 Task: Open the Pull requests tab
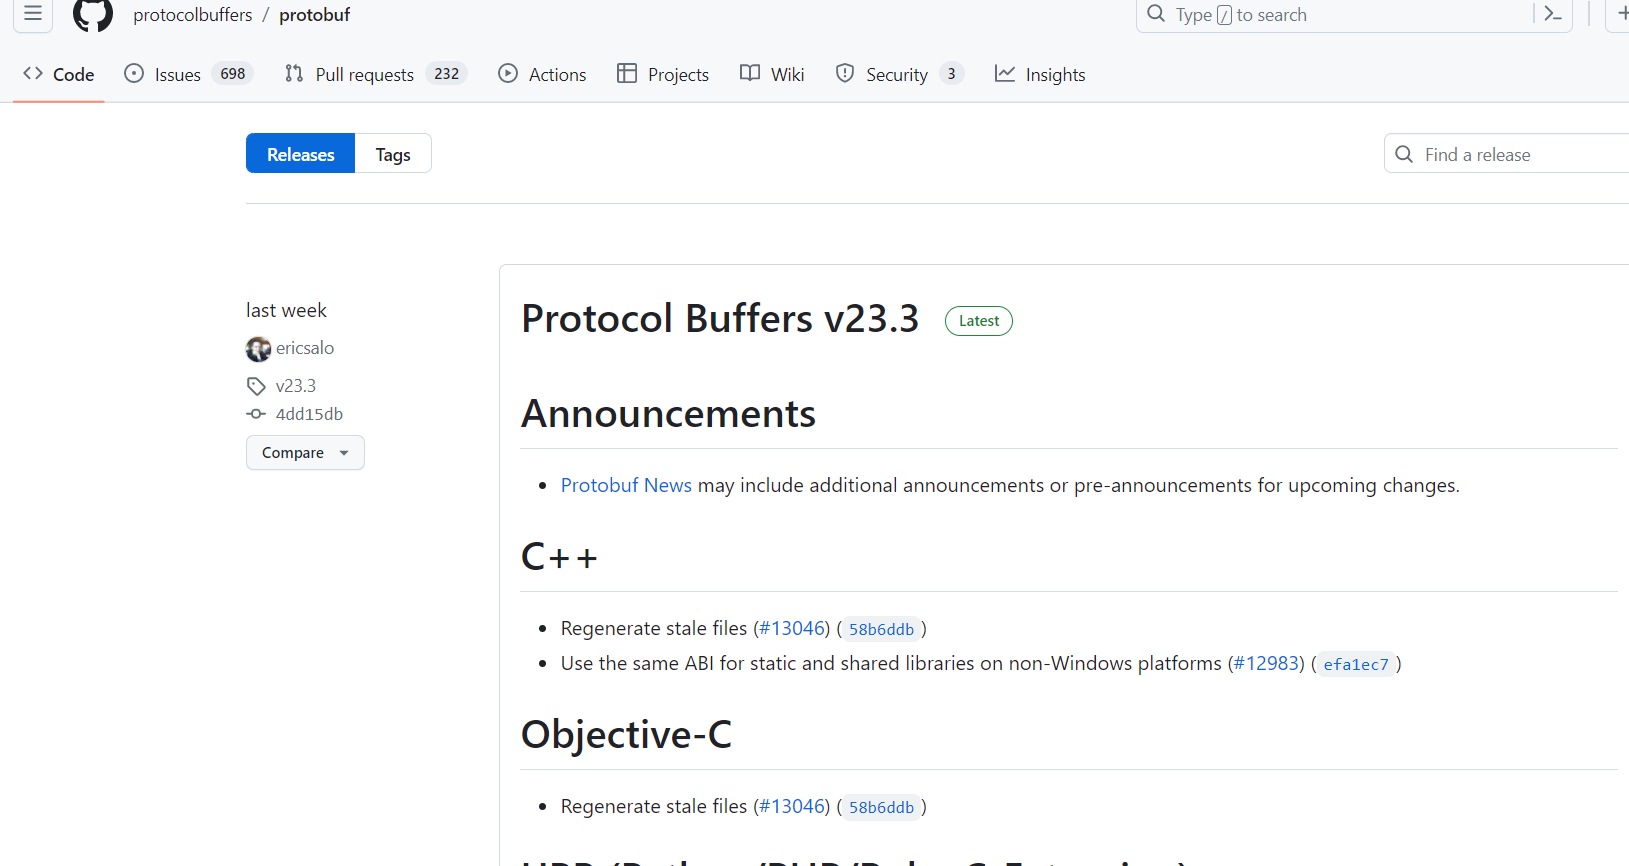tap(376, 74)
